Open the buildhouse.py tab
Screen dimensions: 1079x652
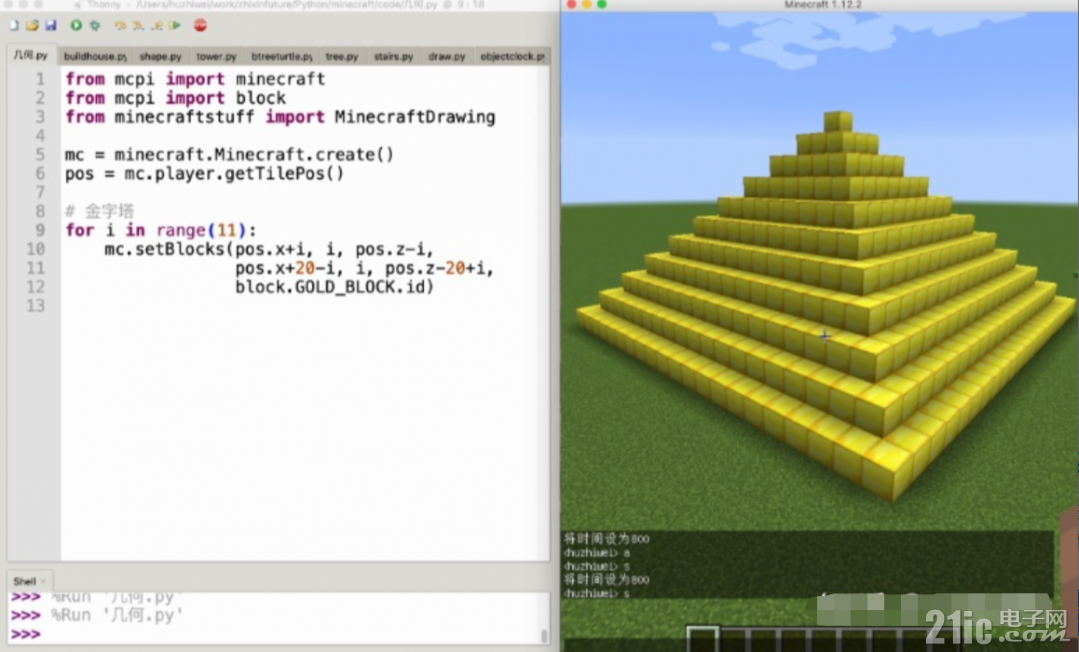pos(95,56)
